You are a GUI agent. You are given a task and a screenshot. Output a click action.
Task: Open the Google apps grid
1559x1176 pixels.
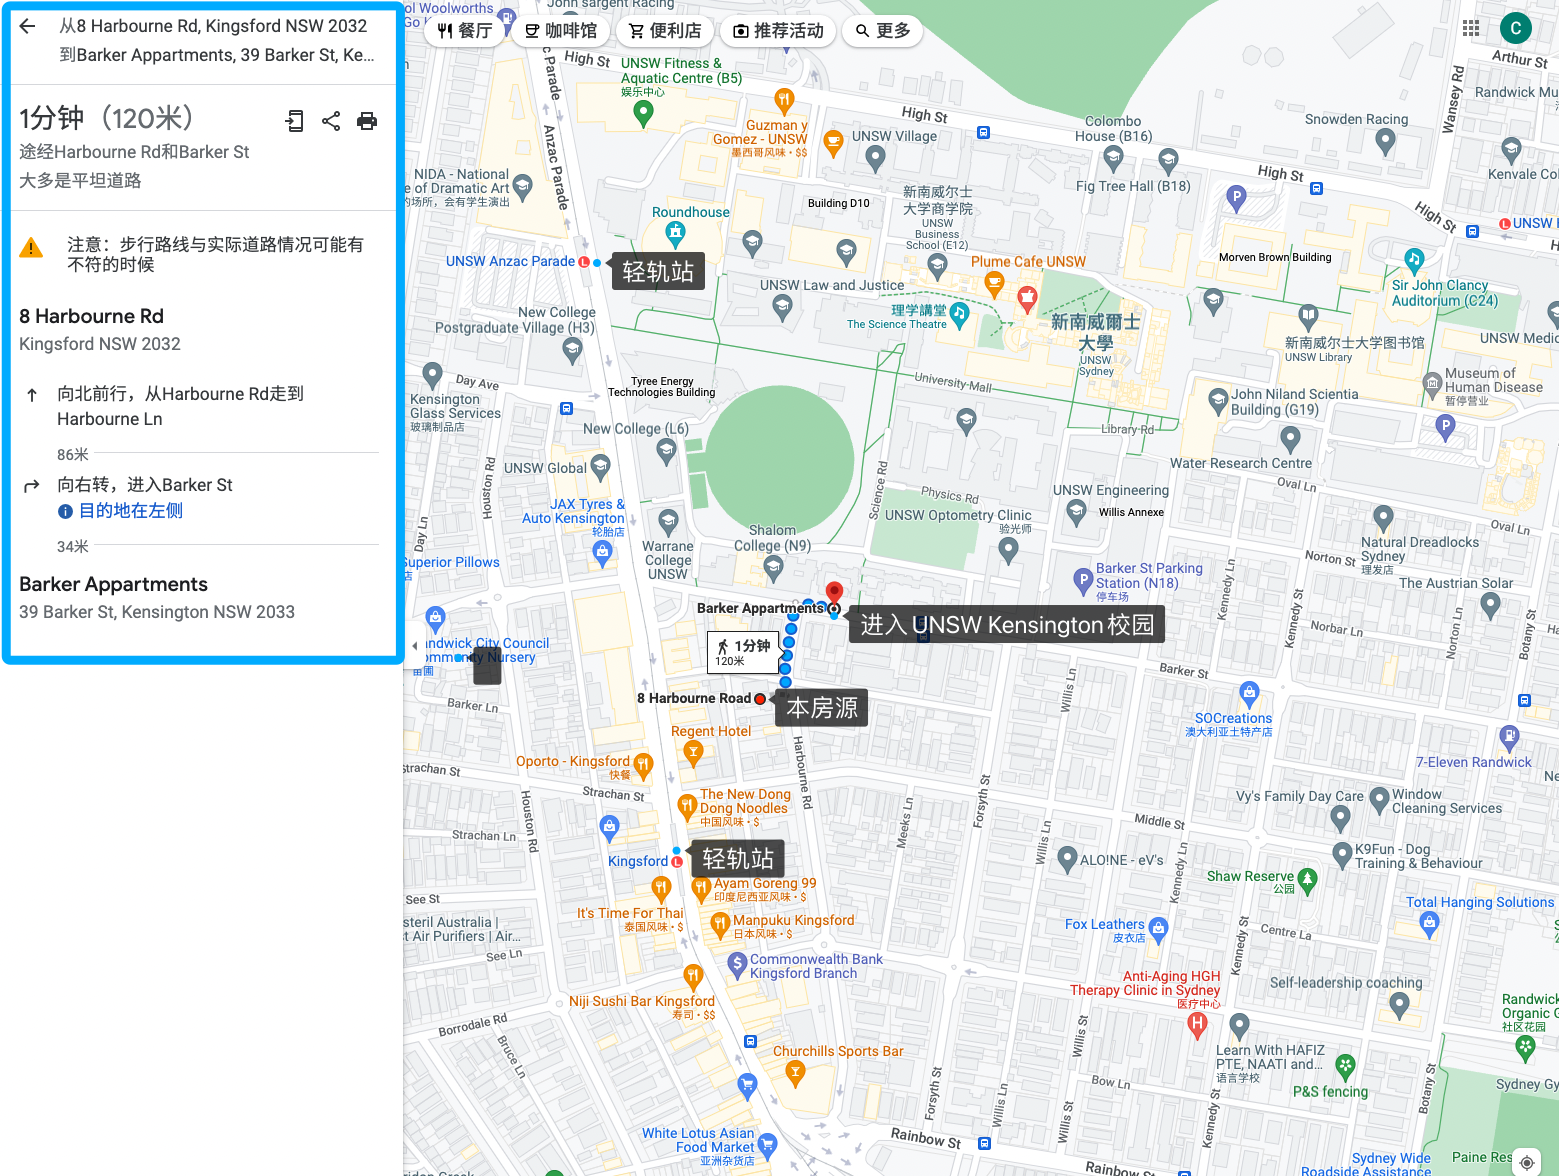tap(1471, 29)
